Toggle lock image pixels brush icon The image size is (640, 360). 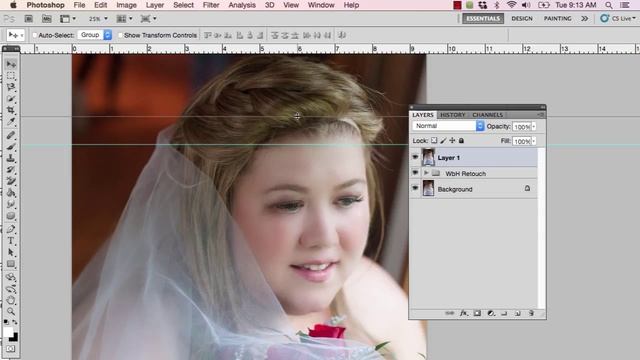pyautogui.click(x=443, y=140)
